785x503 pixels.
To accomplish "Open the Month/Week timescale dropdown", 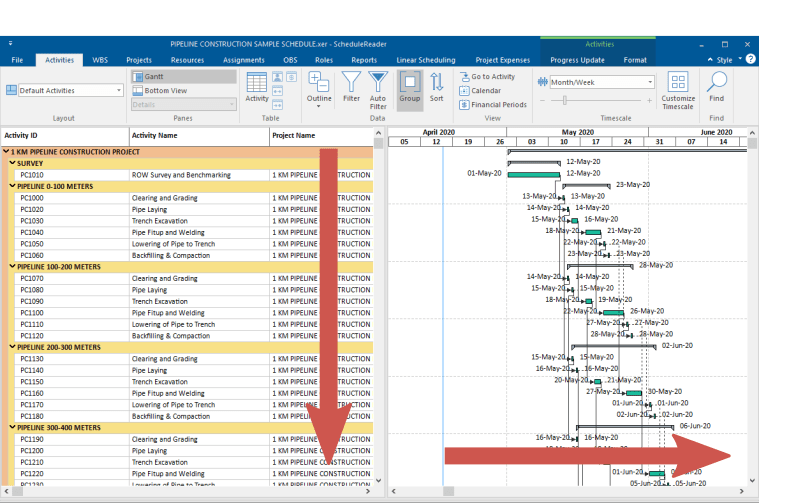I will [x=650, y=82].
